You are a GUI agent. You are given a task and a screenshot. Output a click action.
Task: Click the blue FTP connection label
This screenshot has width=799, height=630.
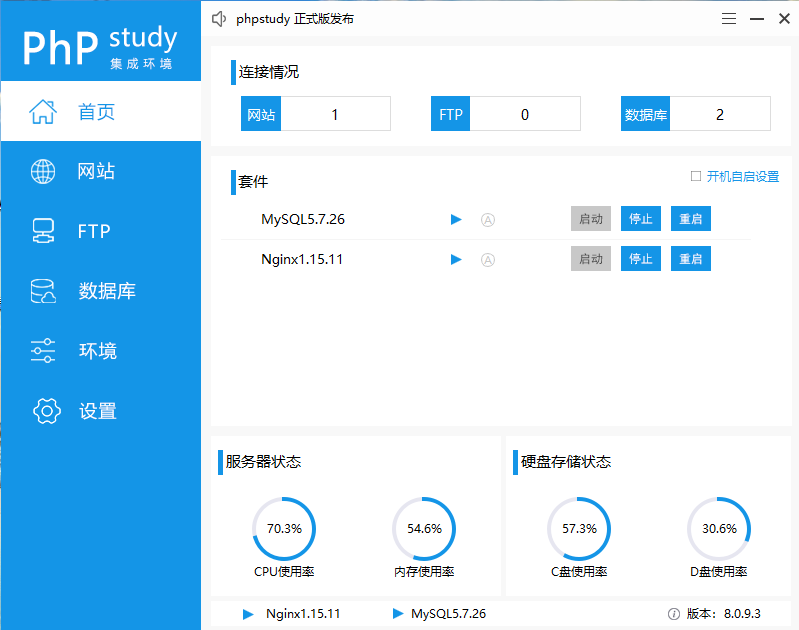[450, 114]
